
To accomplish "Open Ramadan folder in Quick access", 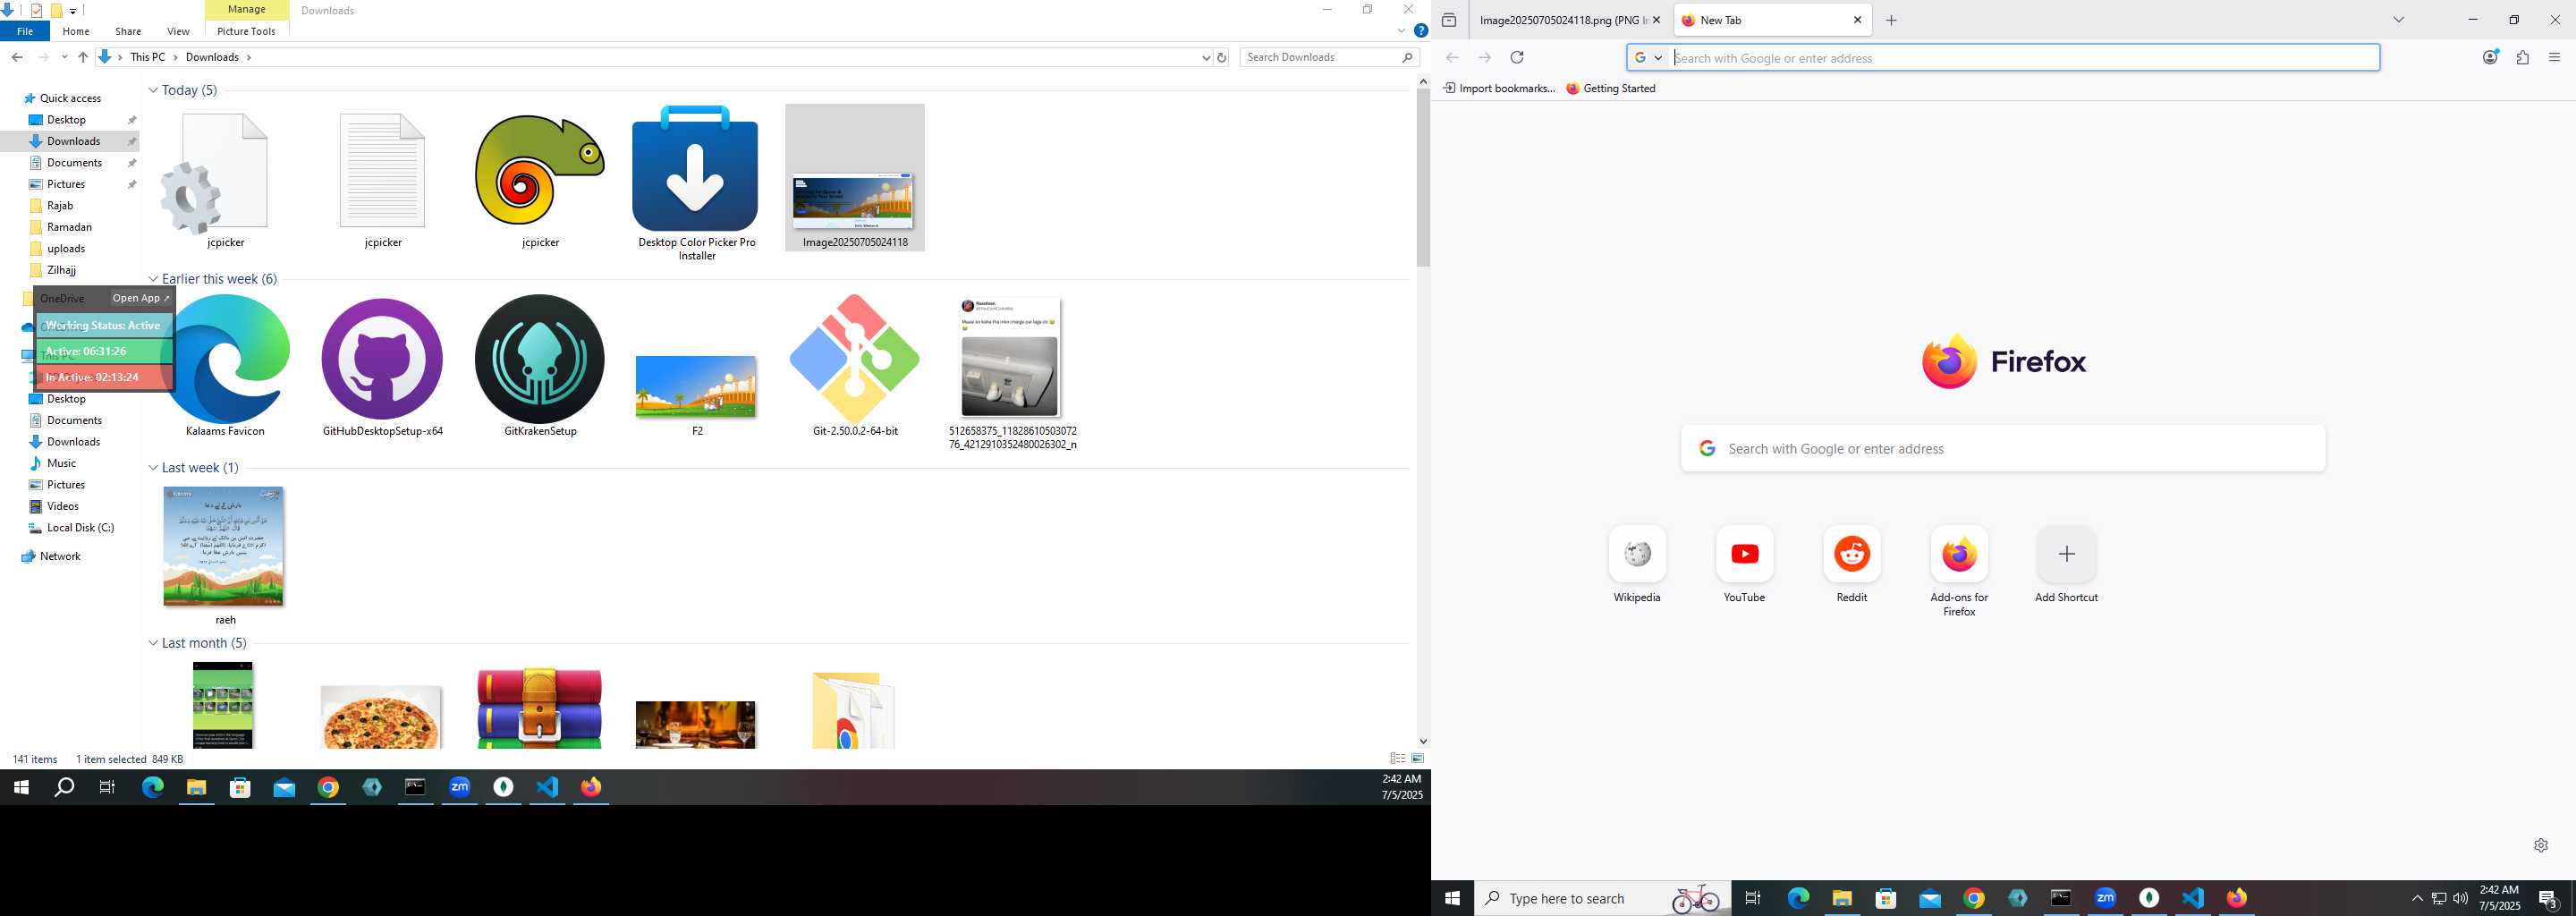I will click(69, 227).
